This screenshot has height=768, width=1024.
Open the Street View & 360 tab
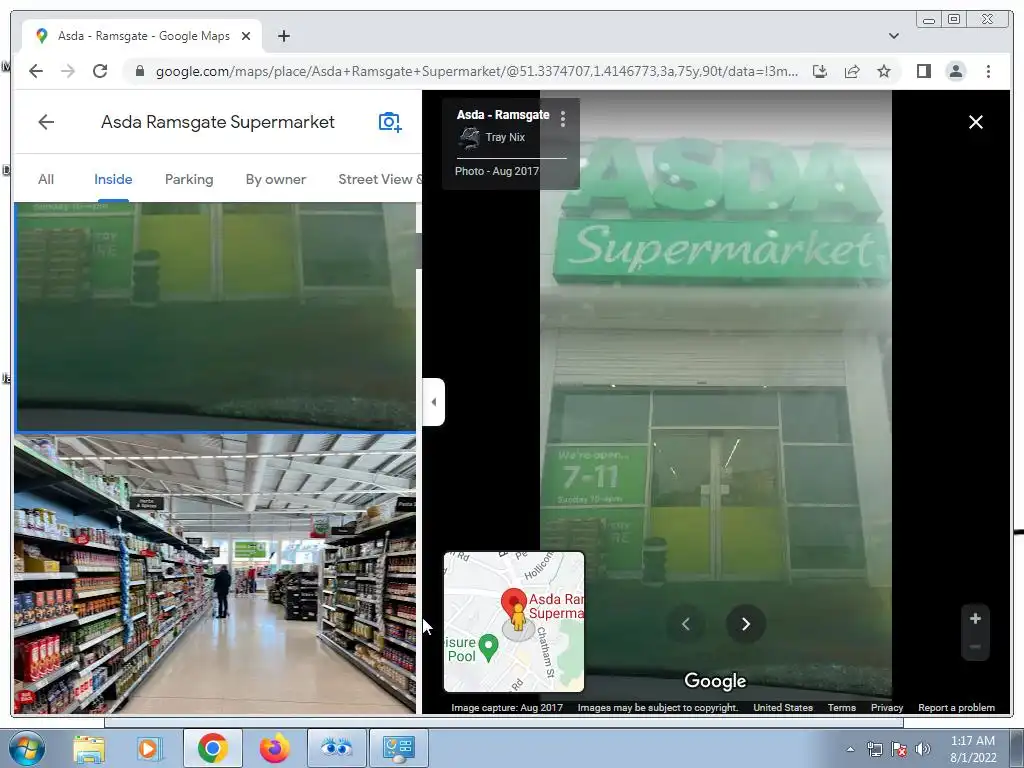point(380,180)
